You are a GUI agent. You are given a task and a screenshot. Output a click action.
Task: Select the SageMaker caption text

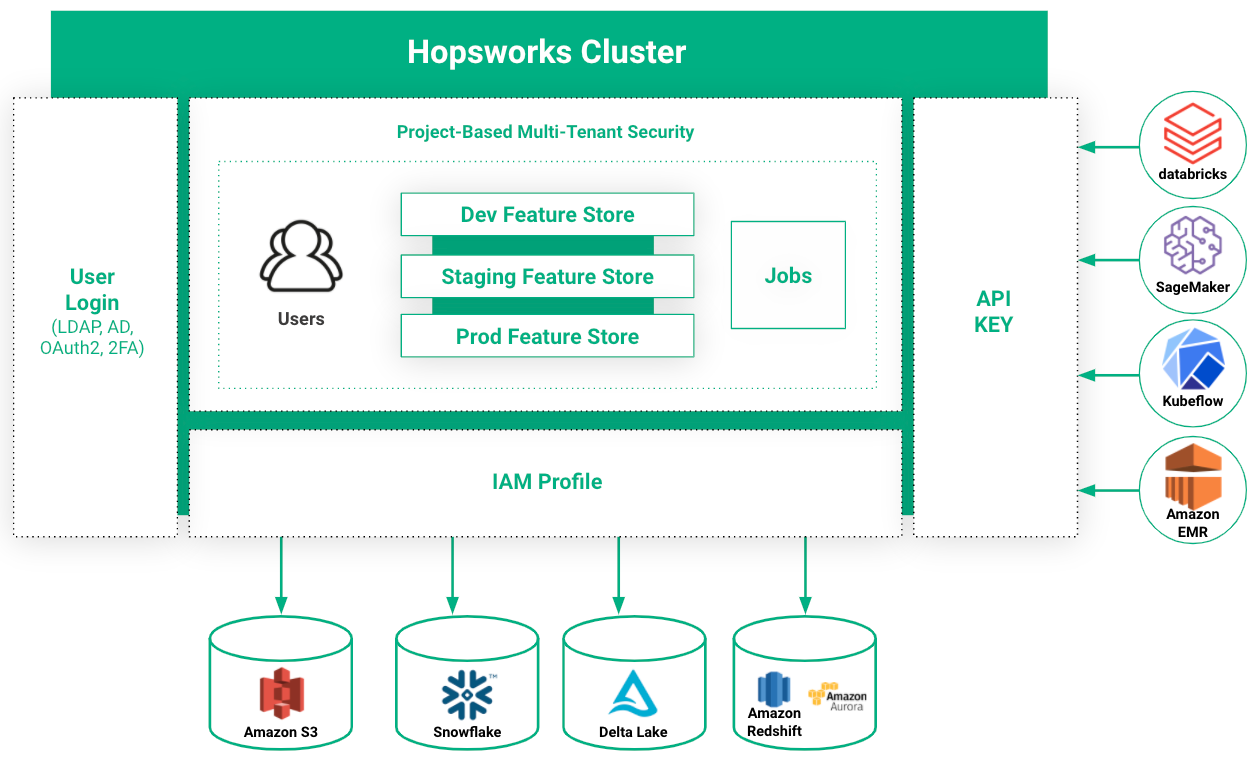1192,287
